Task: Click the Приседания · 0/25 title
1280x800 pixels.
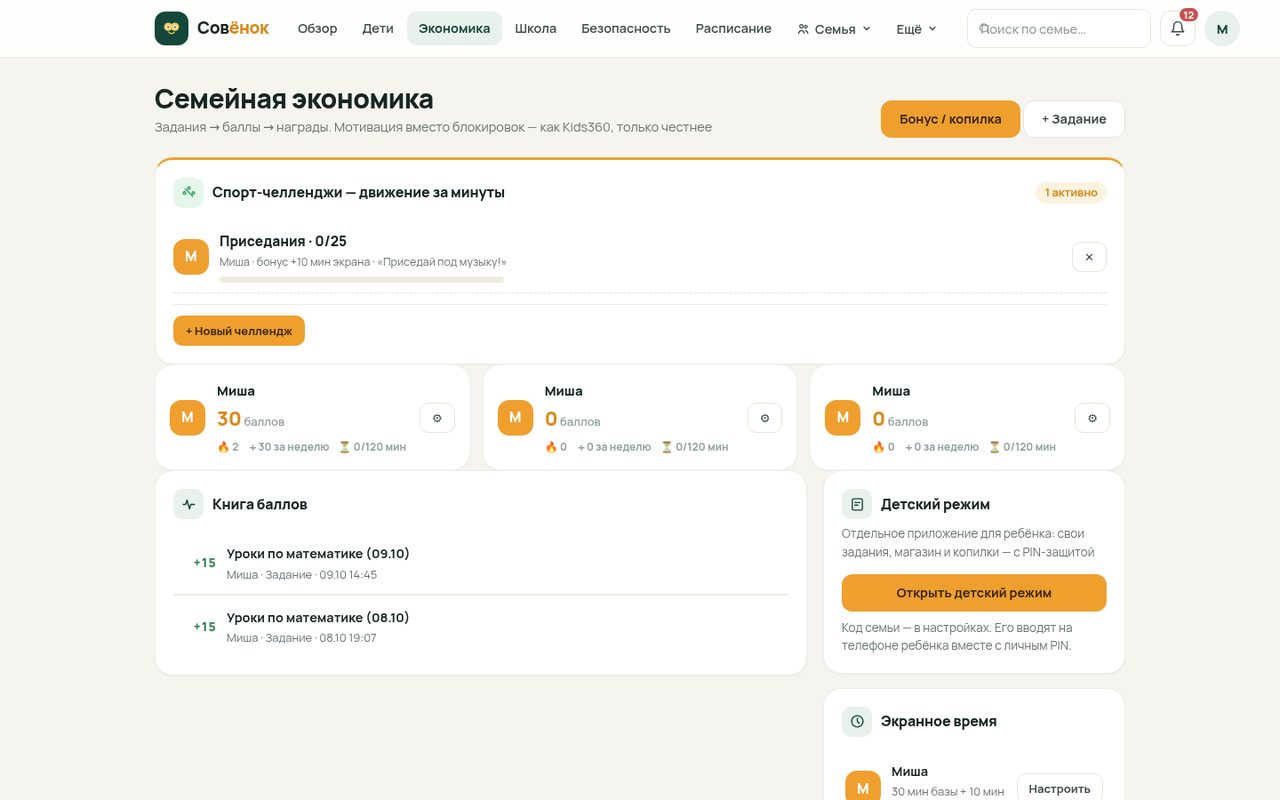Action: (x=283, y=241)
